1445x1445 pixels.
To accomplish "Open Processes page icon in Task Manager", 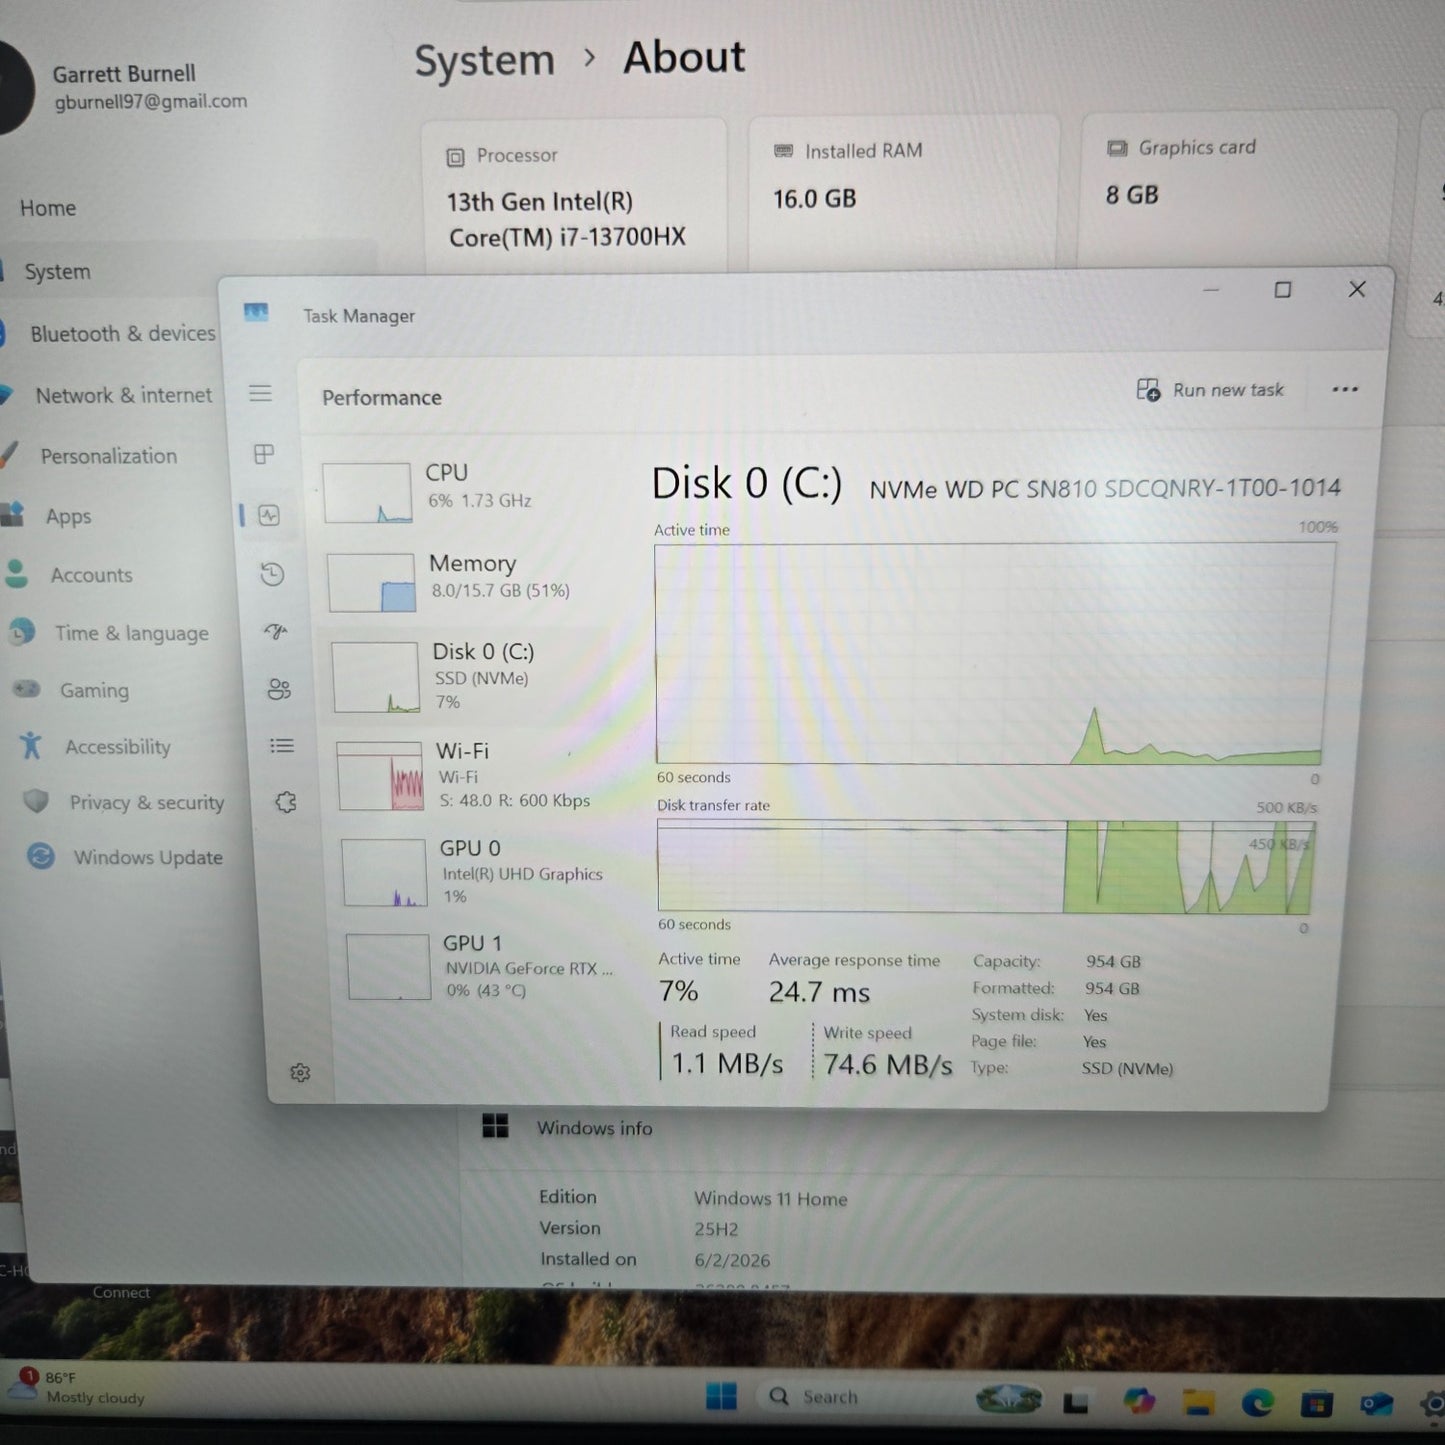I will pyautogui.click(x=264, y=454).
